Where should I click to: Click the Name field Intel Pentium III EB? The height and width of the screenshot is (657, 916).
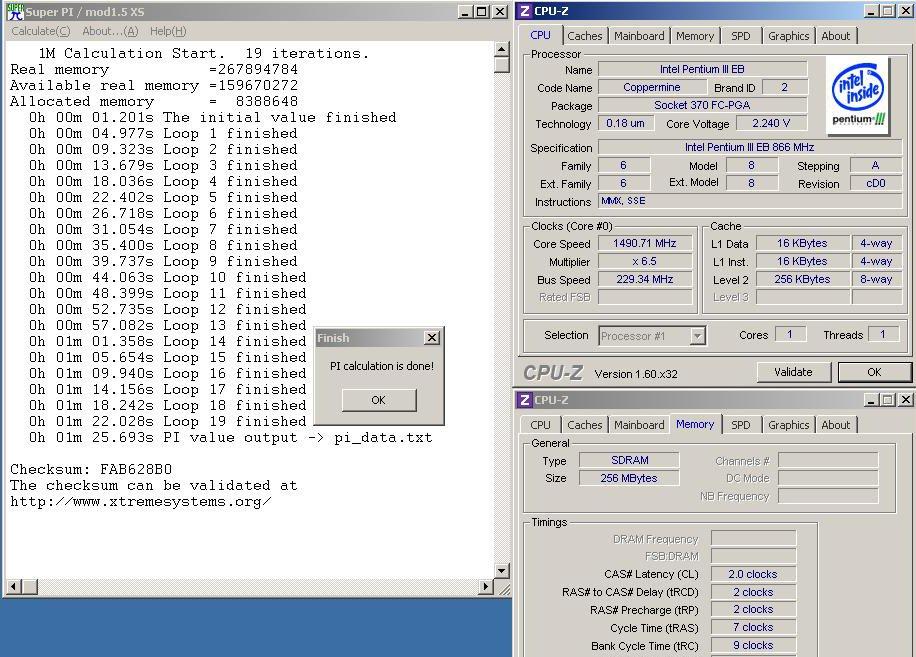click(702, 69)
